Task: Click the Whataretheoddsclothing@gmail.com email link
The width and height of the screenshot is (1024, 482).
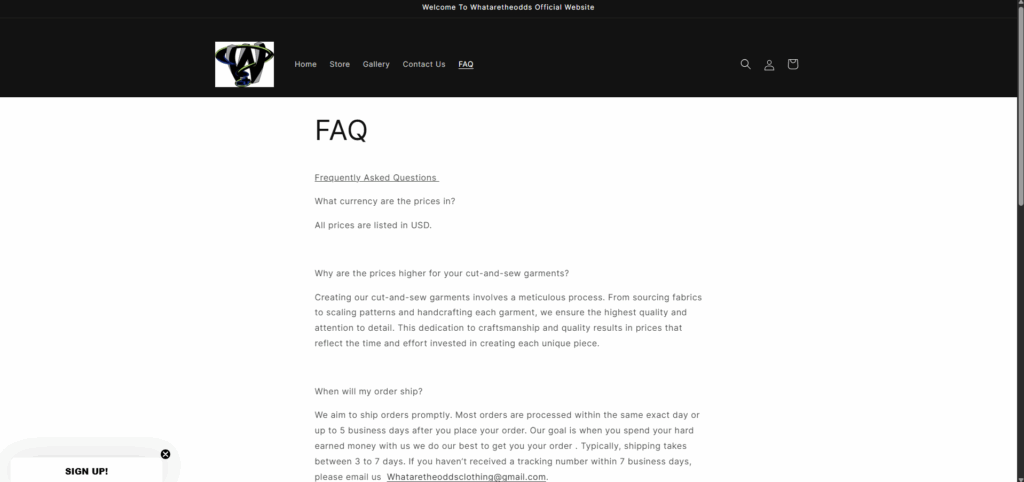Action: tap(466, 477)
